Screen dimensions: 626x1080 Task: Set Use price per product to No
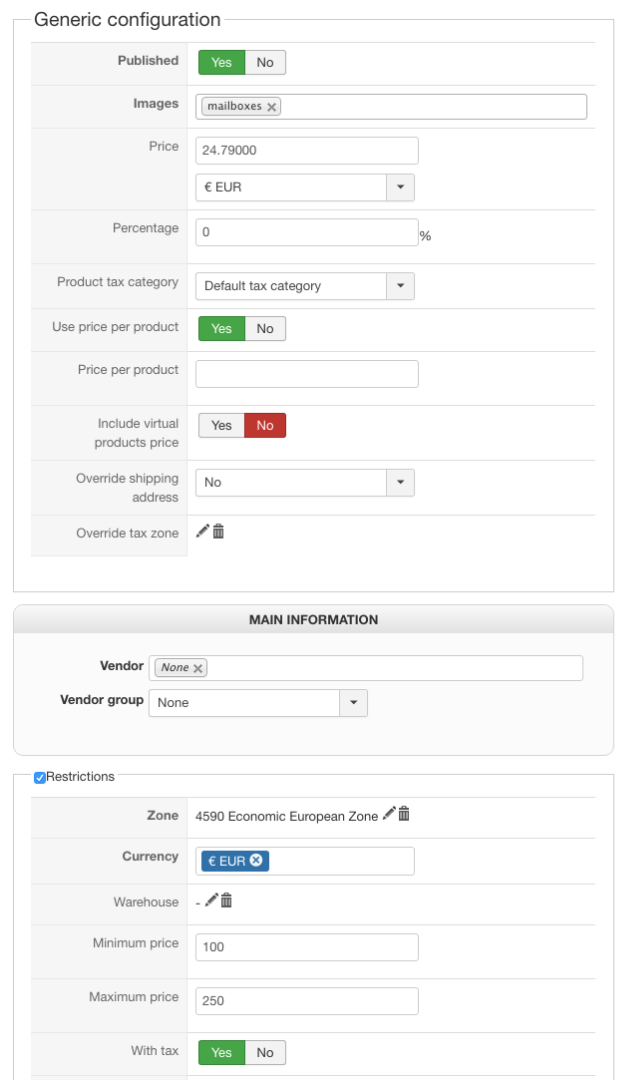(265, 328)
